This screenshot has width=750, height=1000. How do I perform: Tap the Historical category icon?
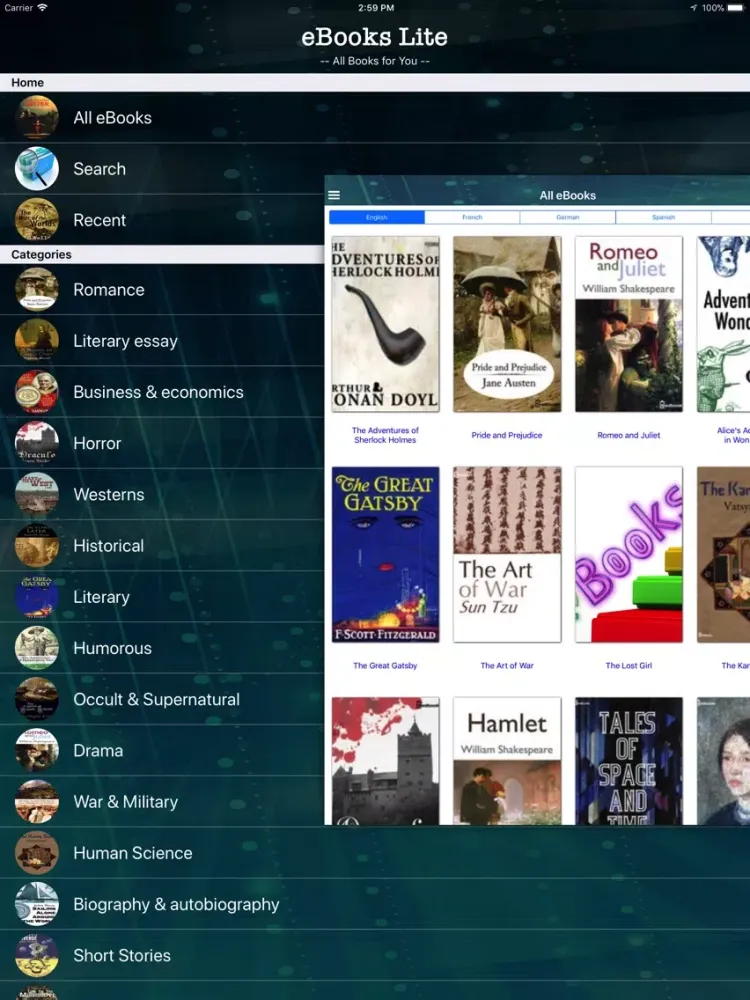coord(37,545)
